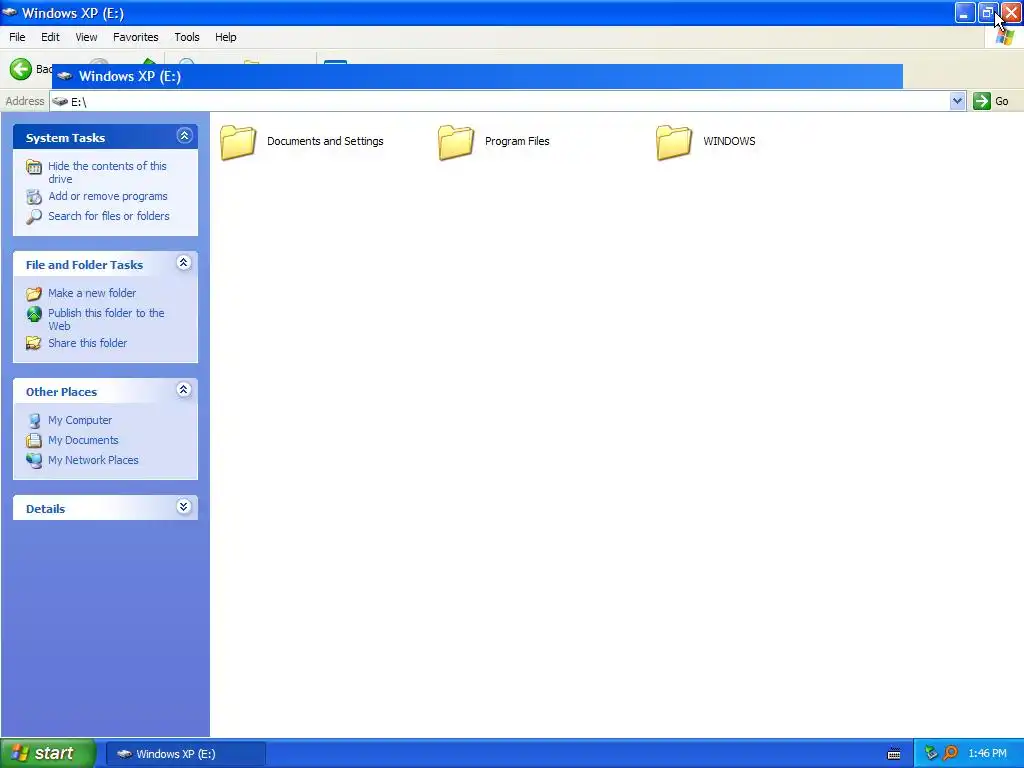Click the My Network Places icon

(x=34, y=460)
